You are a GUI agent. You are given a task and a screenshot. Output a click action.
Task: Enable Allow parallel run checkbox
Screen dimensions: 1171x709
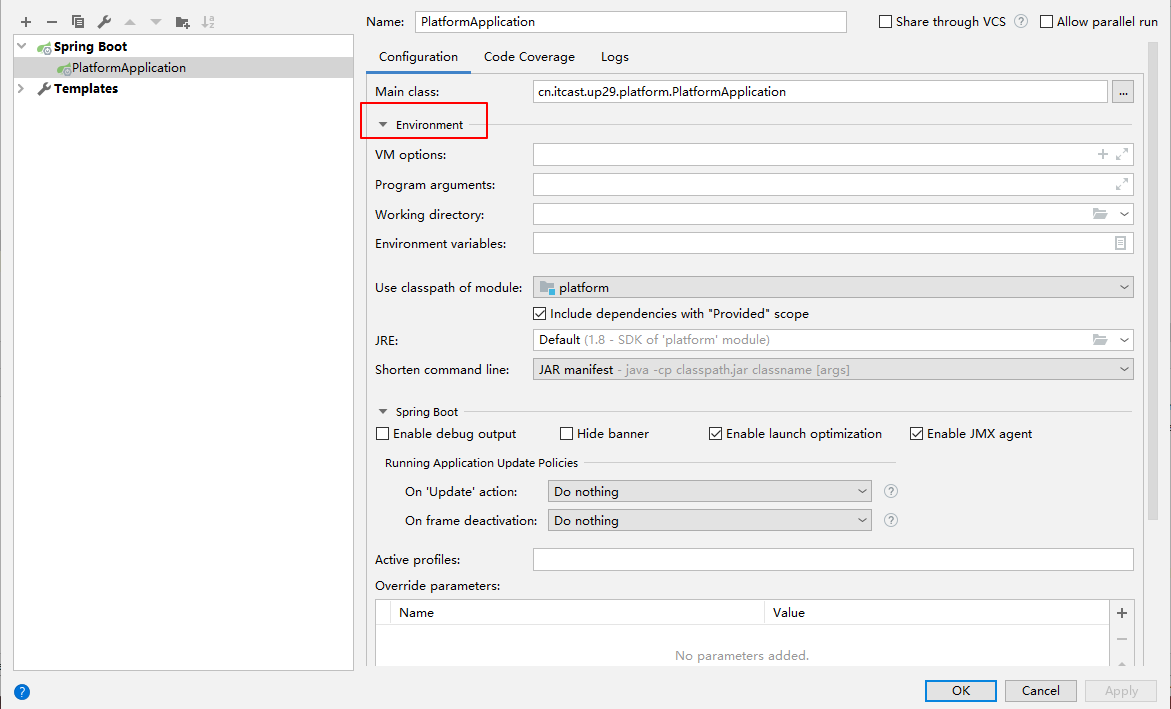pyautogui.click(x=1046, y=22)
